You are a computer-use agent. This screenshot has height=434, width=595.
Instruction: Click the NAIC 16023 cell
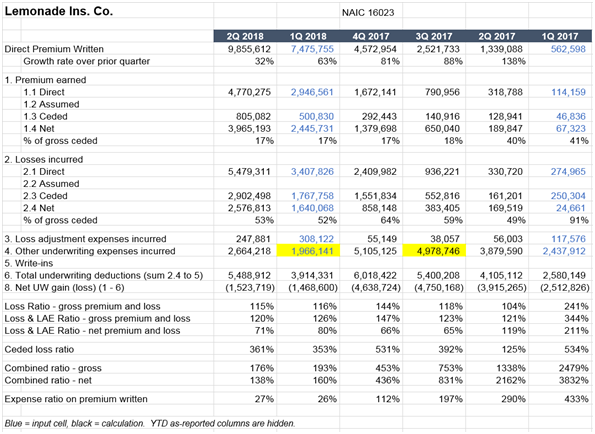pos(368,13)
